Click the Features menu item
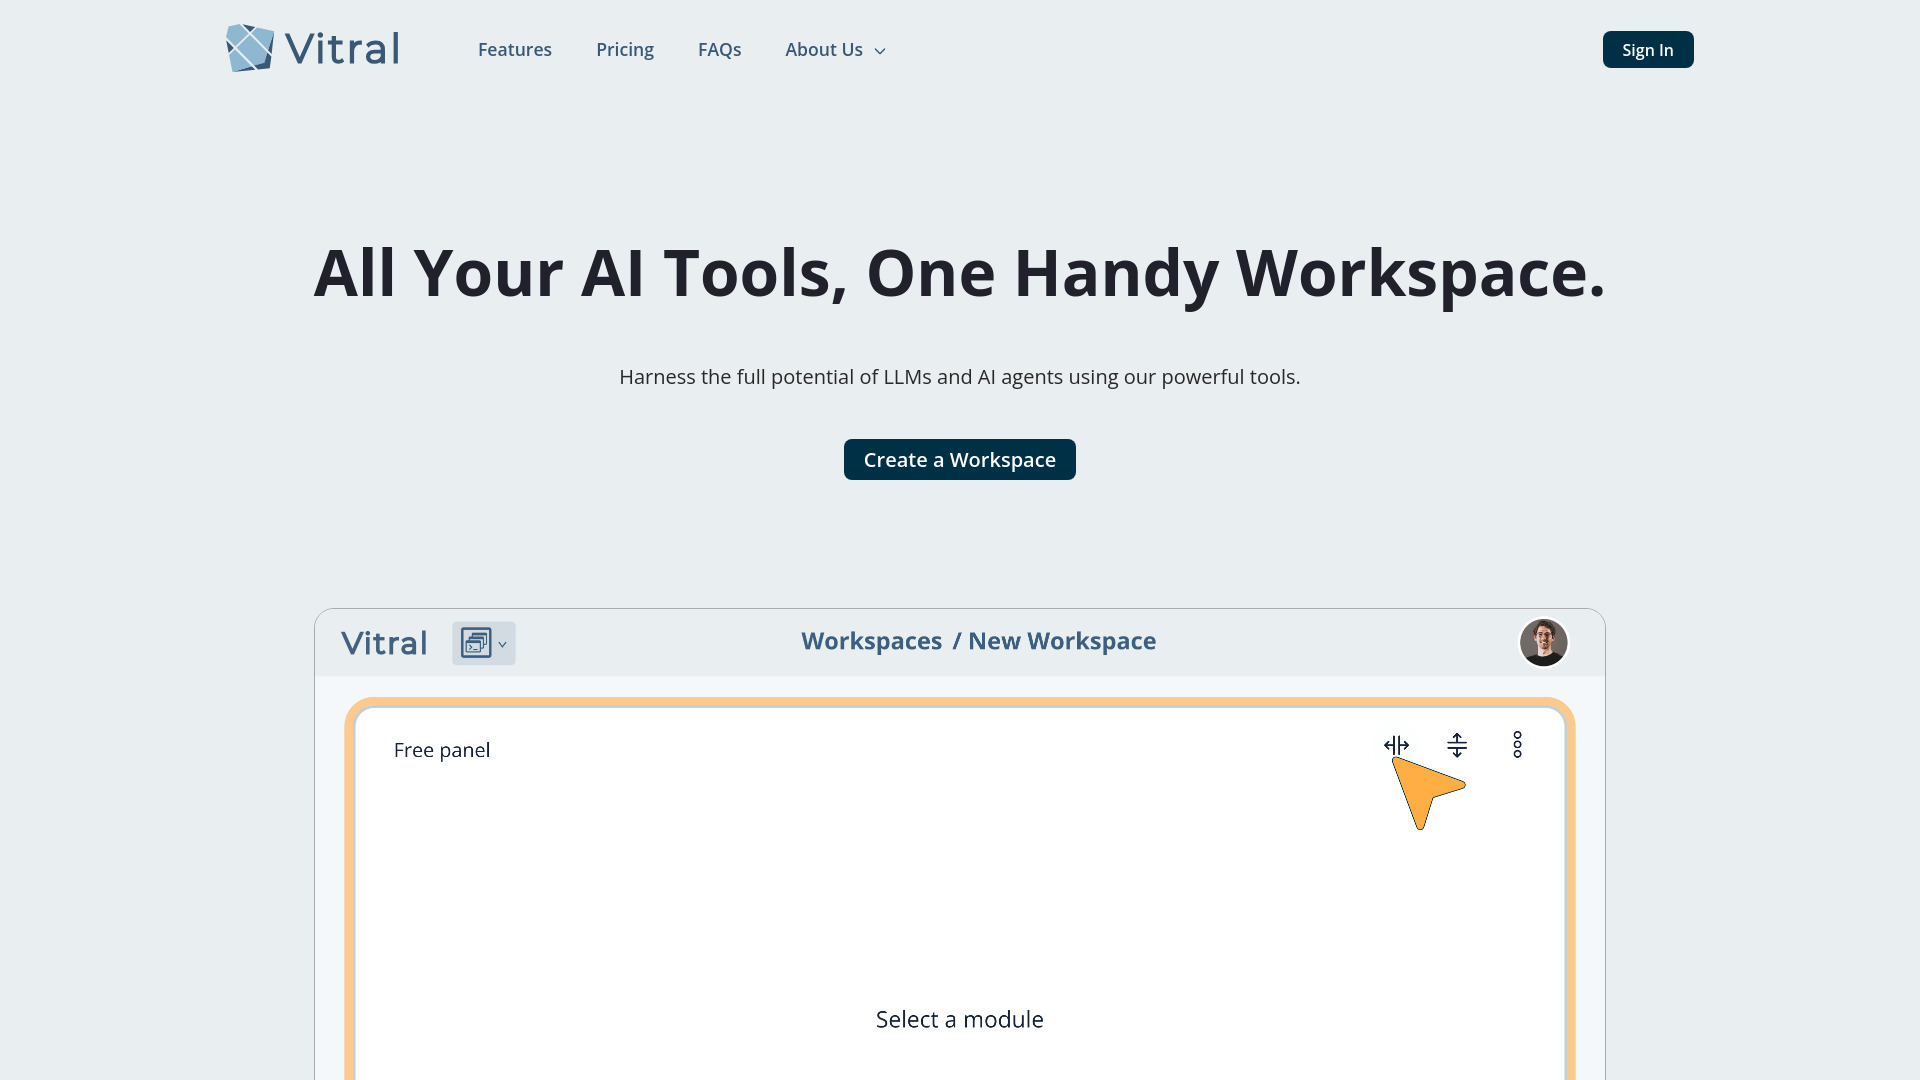The image size is (1920, 1080). coord(514,49)
